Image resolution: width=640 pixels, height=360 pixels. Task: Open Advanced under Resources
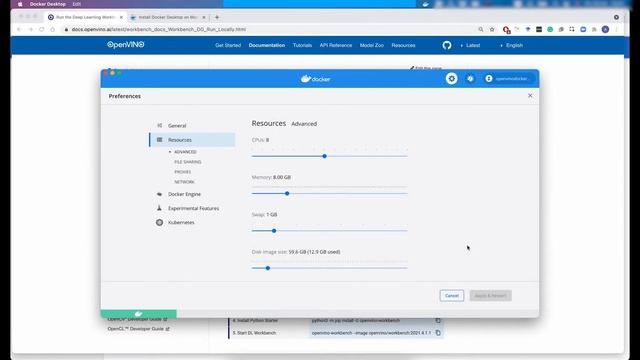tap(185, 152)
